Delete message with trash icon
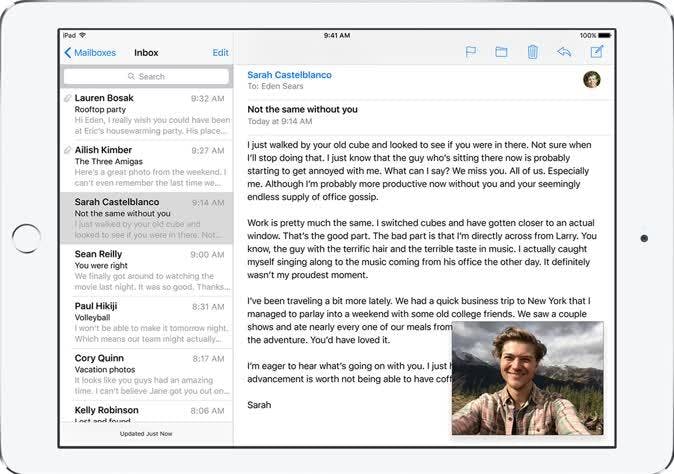The image size is (674, 474). [x=533, y=52]
